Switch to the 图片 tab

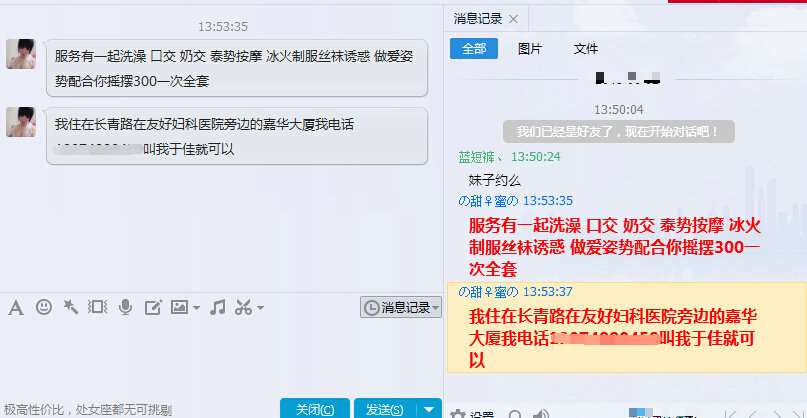pos(530,49)
